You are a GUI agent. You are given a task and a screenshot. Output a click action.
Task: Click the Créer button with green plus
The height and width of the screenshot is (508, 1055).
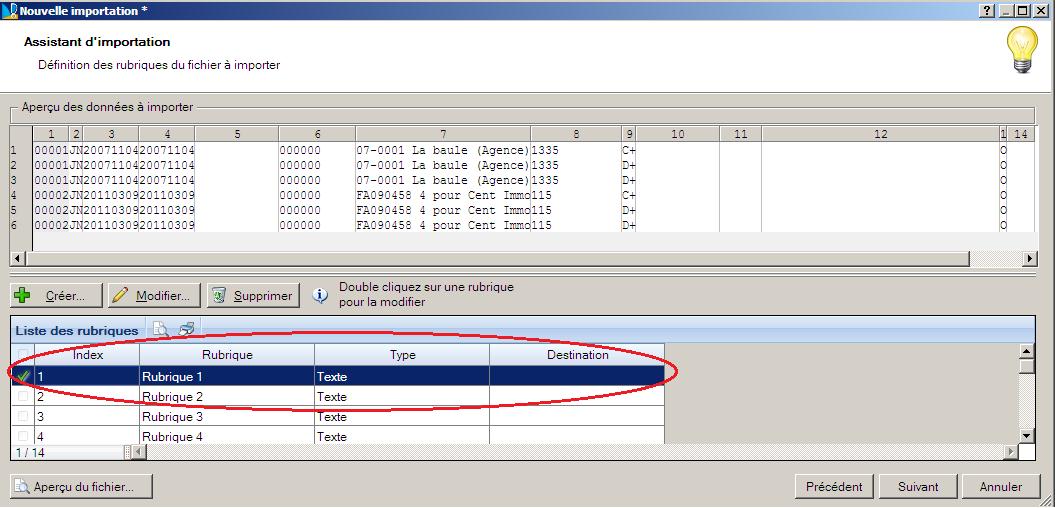tap(57, 295)
